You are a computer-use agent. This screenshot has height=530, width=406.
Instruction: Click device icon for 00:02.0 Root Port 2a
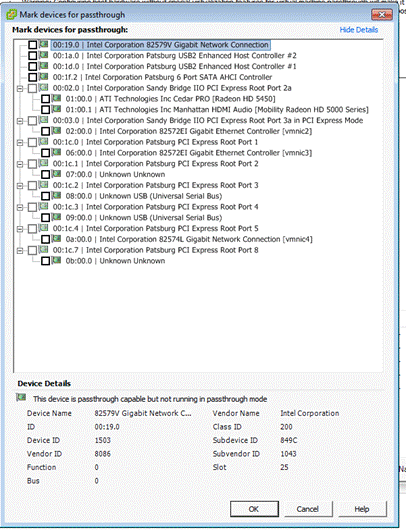(44, 88)
